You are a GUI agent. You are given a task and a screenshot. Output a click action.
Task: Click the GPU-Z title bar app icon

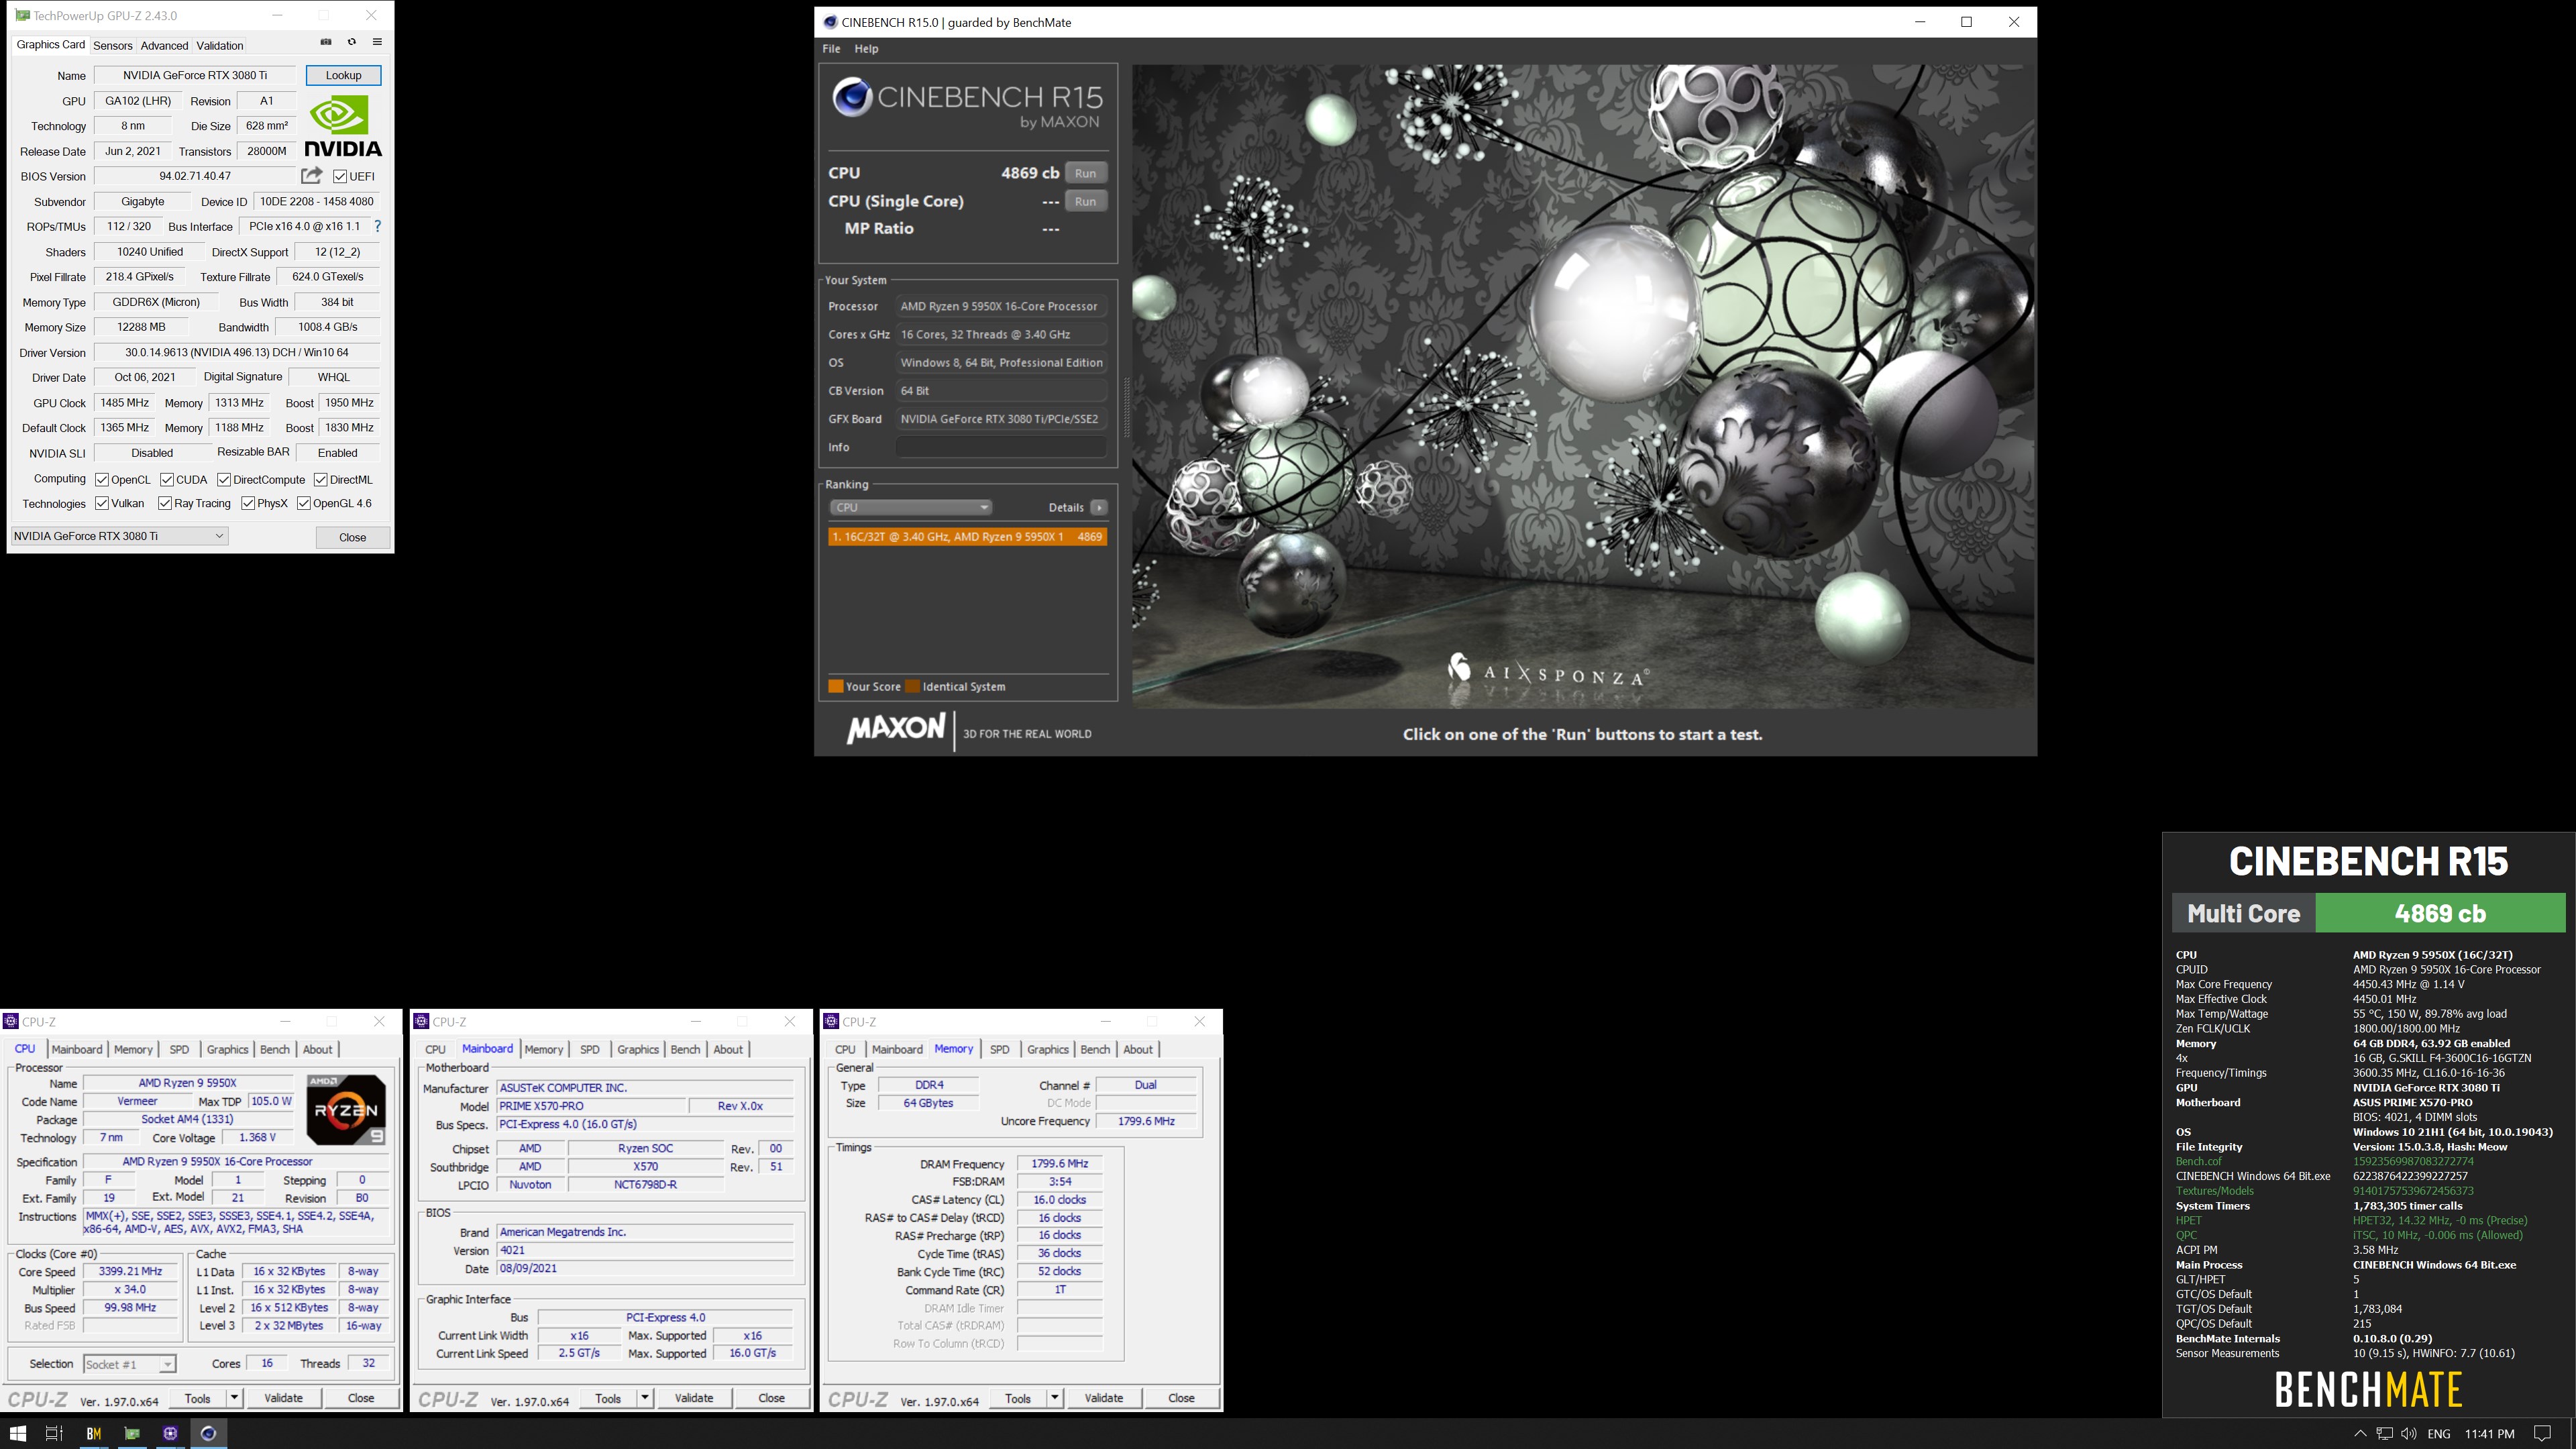click(x=22, y=15)
